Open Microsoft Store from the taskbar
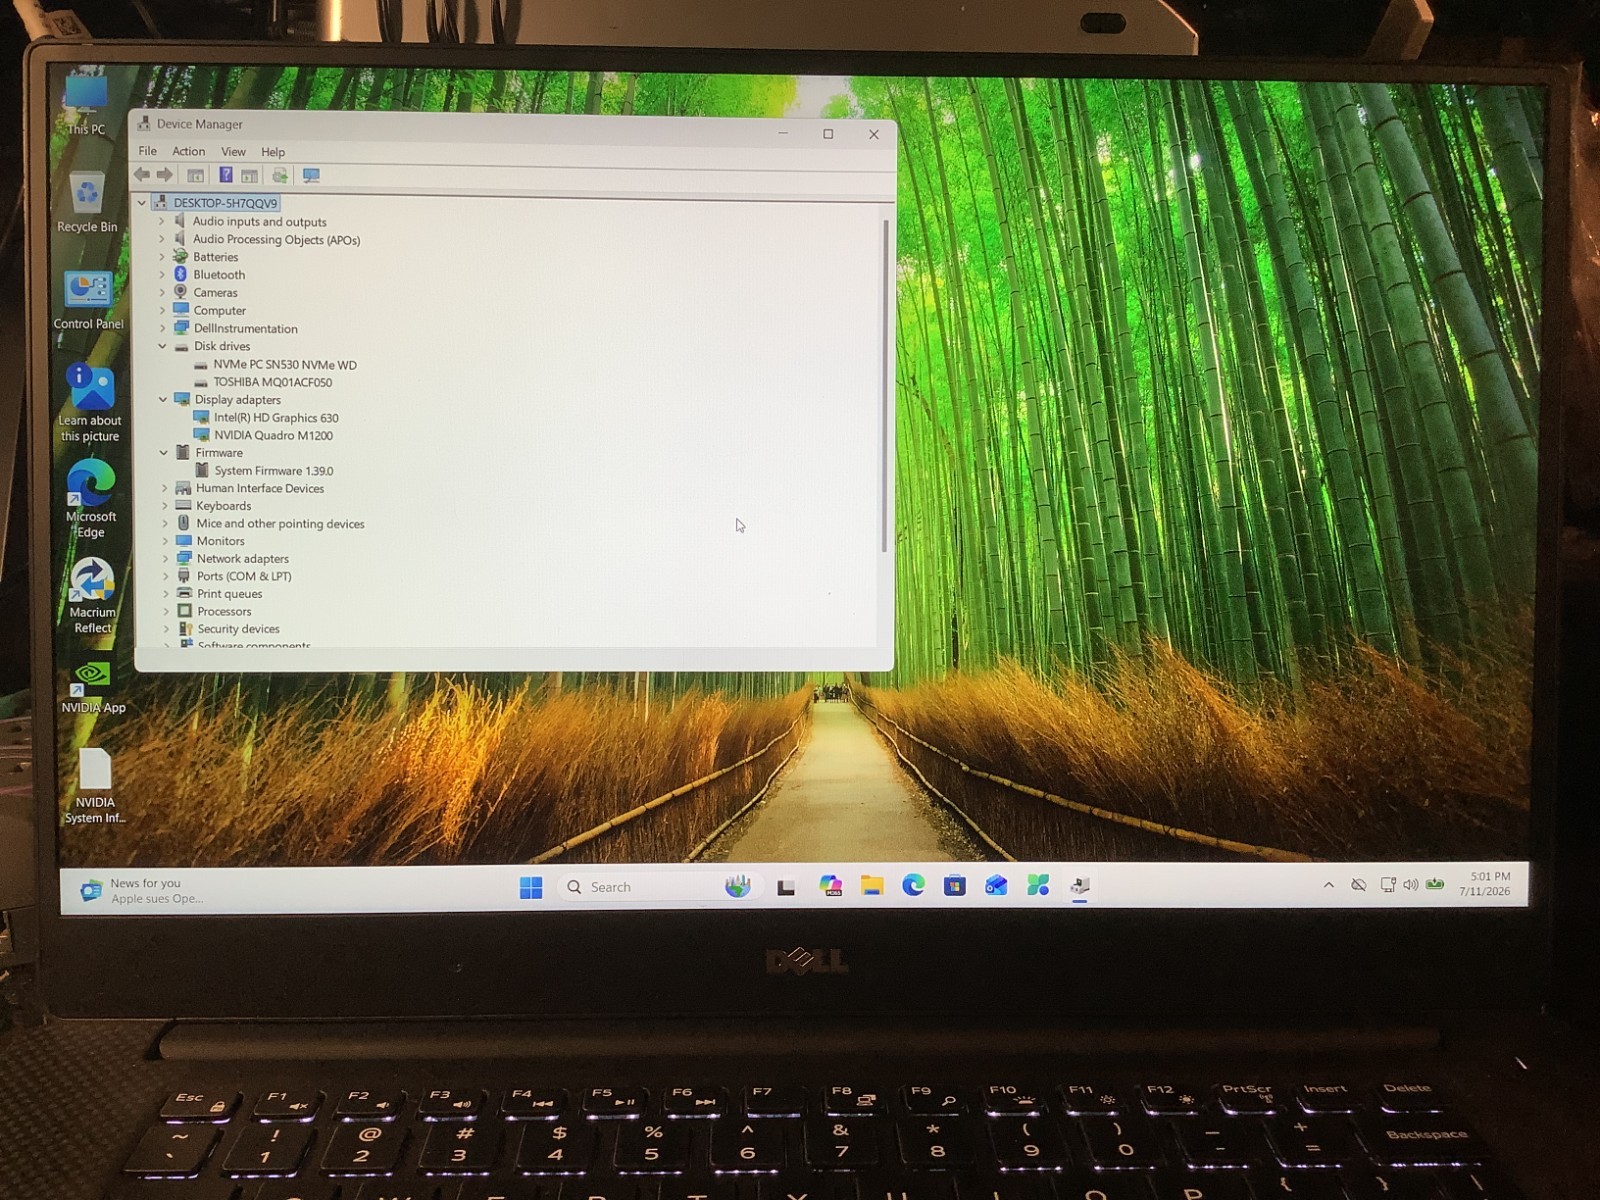The width and height of the screenshot is (1600, 1200). (x=955, y=885)
